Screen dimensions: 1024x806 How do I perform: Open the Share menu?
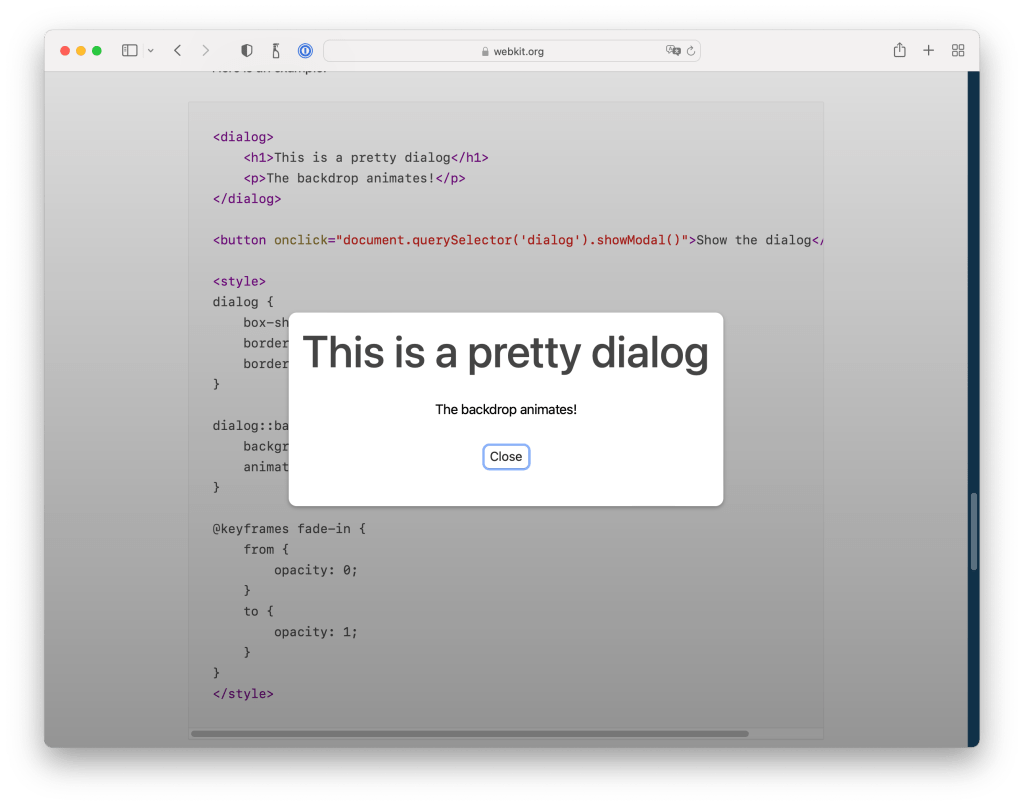[x=899, y=50]
